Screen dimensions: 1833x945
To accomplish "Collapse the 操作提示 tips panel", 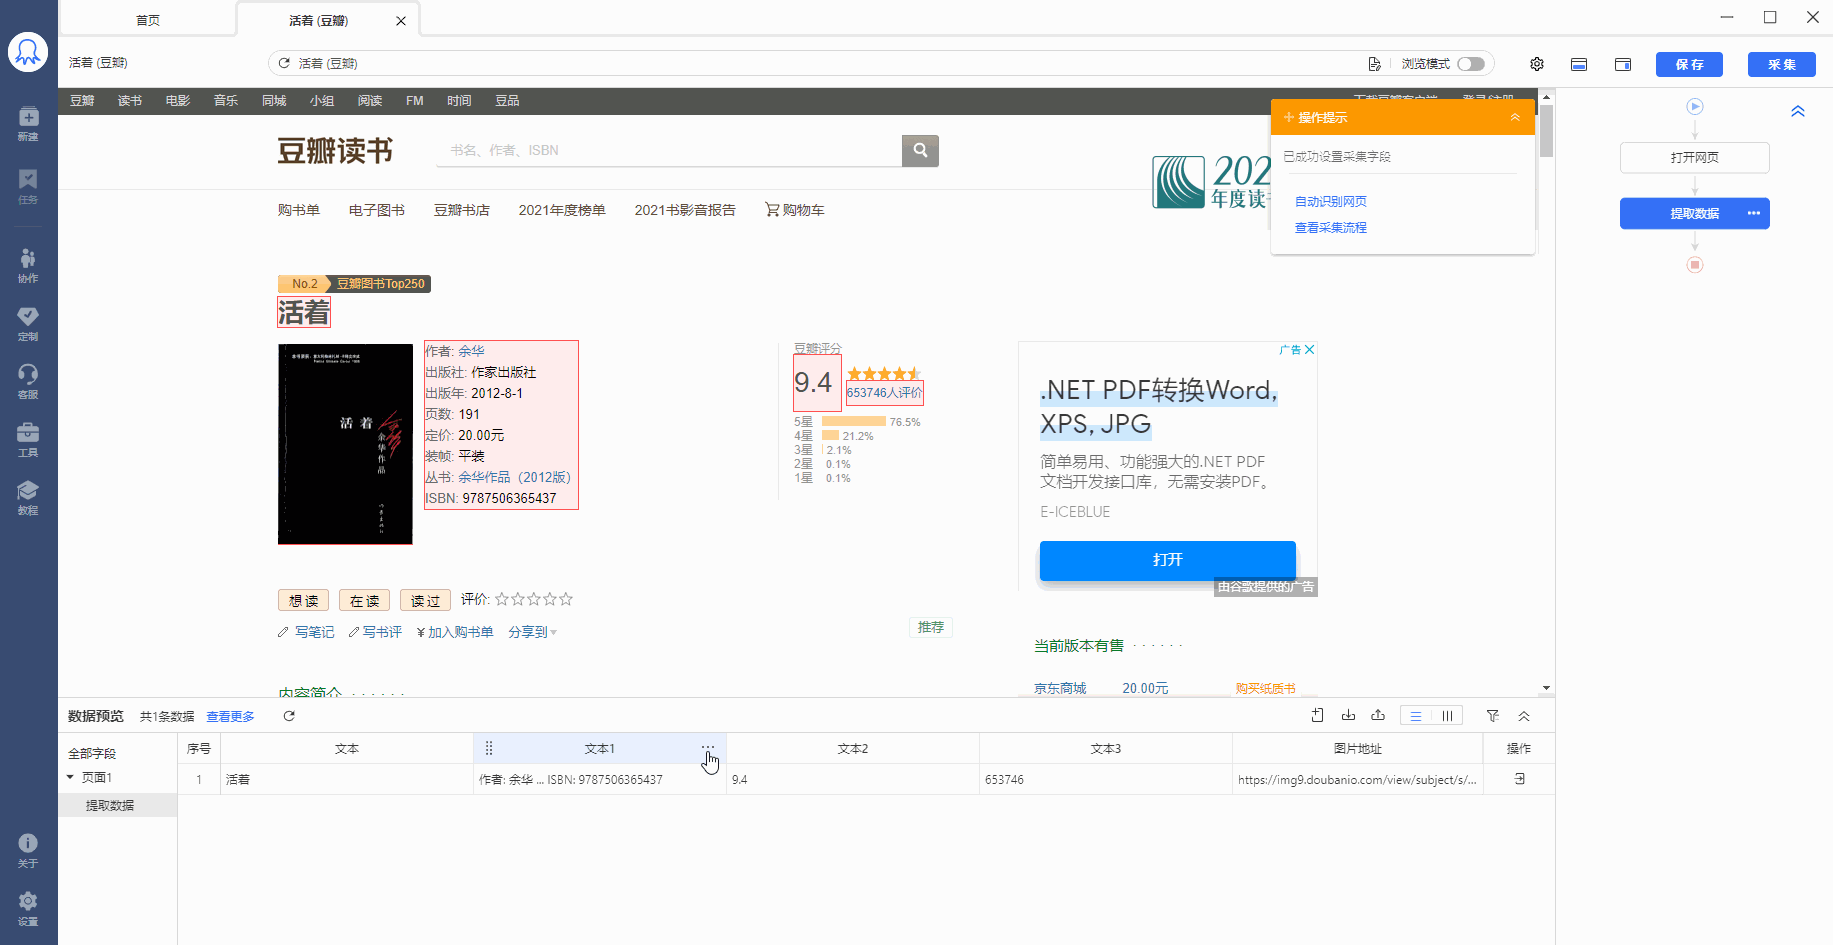I will point(1515,118).
